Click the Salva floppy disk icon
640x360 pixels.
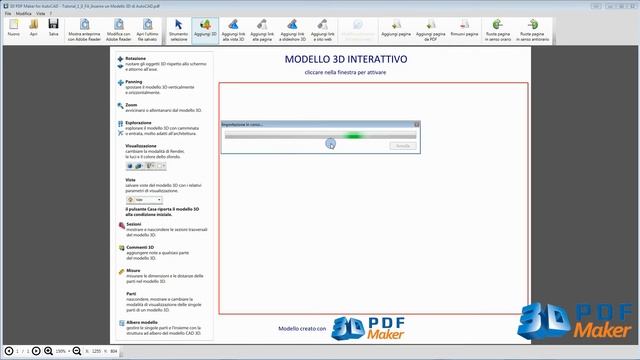click(53, 28)
